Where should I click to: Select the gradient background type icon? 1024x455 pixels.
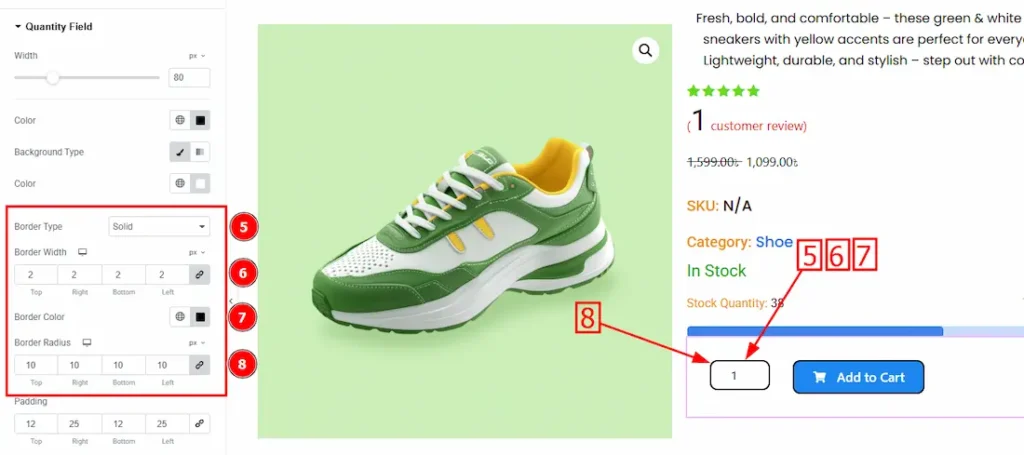[x=200, y=152]
